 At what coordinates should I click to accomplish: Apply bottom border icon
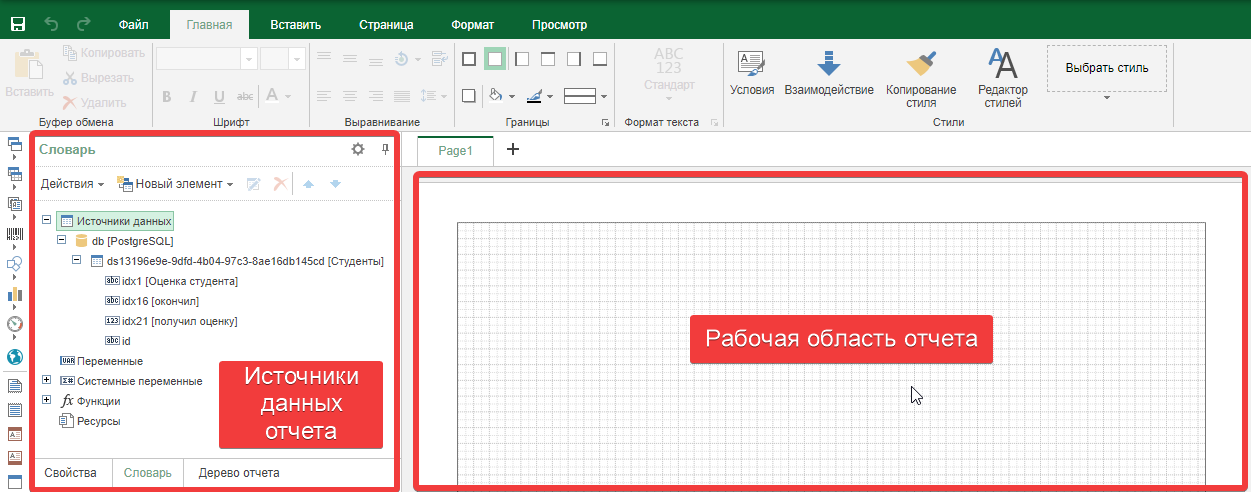click(599, 59)
